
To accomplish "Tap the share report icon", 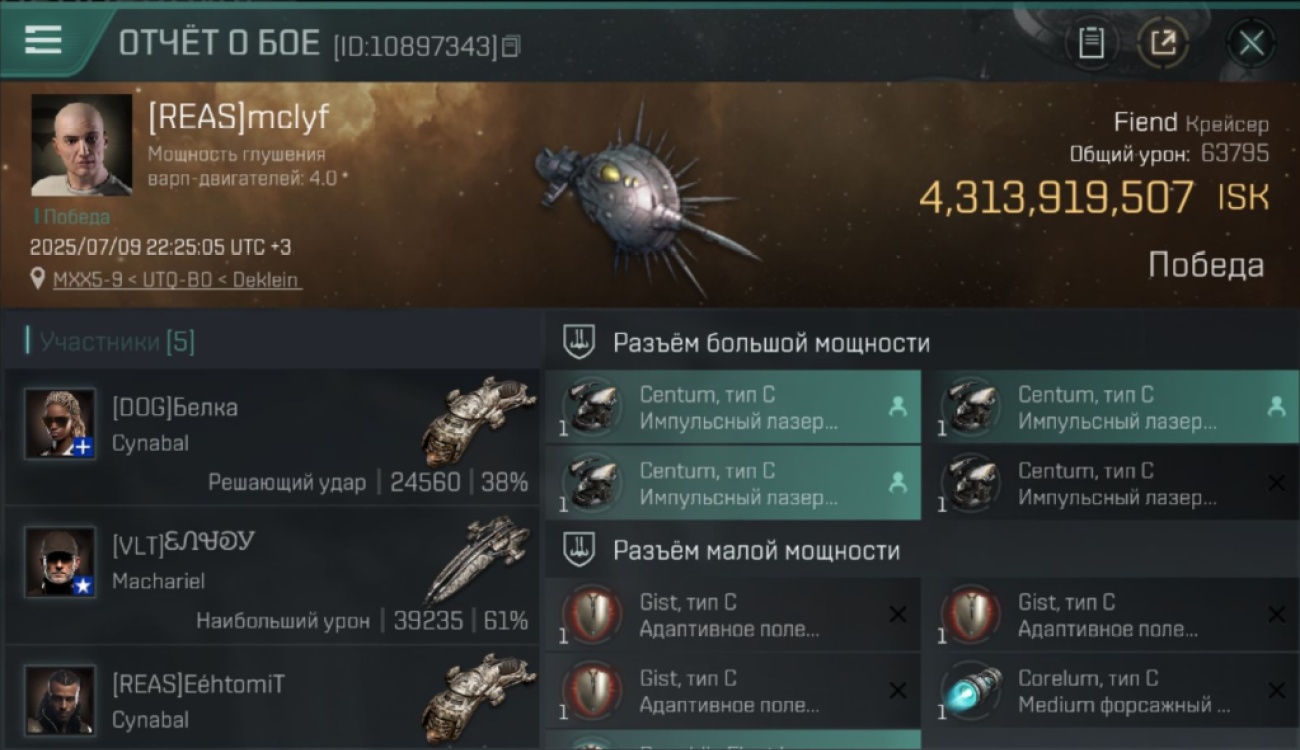I will tap(1163, 43).
